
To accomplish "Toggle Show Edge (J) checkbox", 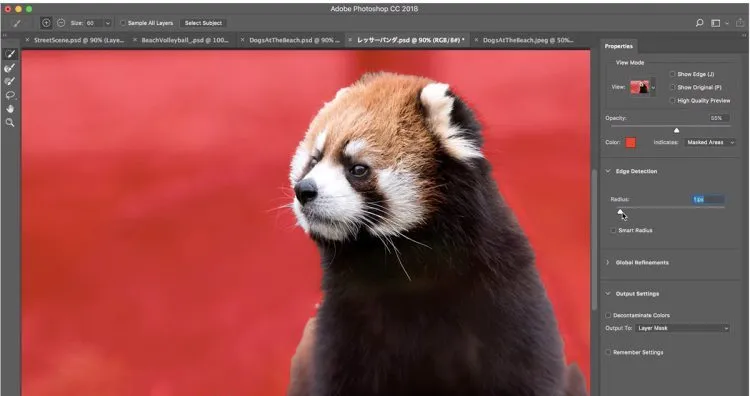I will (x=672, y=74).
